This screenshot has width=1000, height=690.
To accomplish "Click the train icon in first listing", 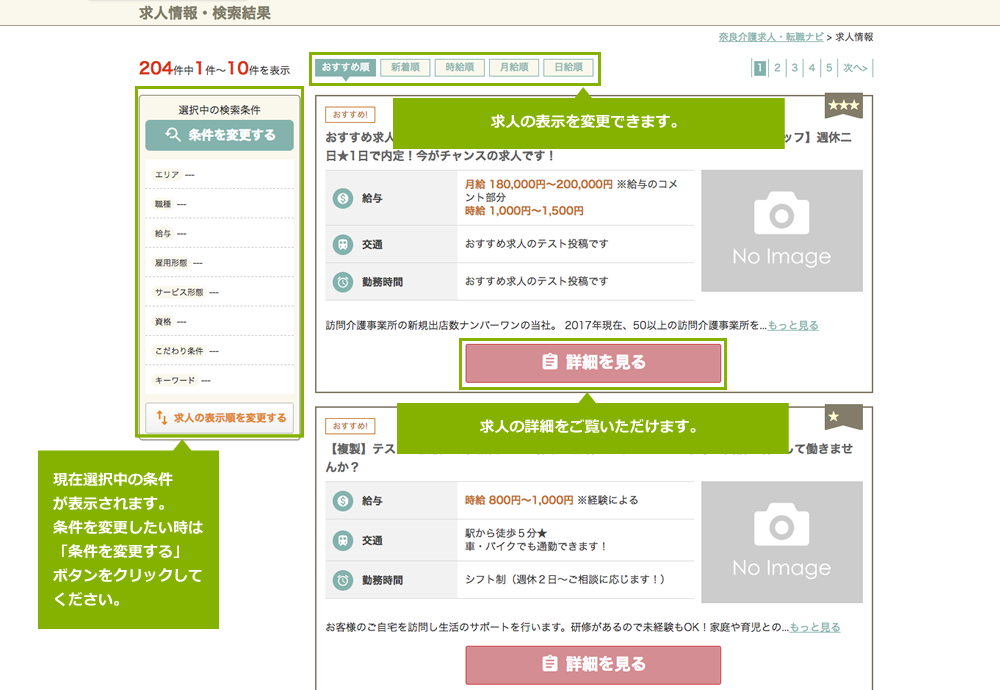I will click(x=343, y=244).
